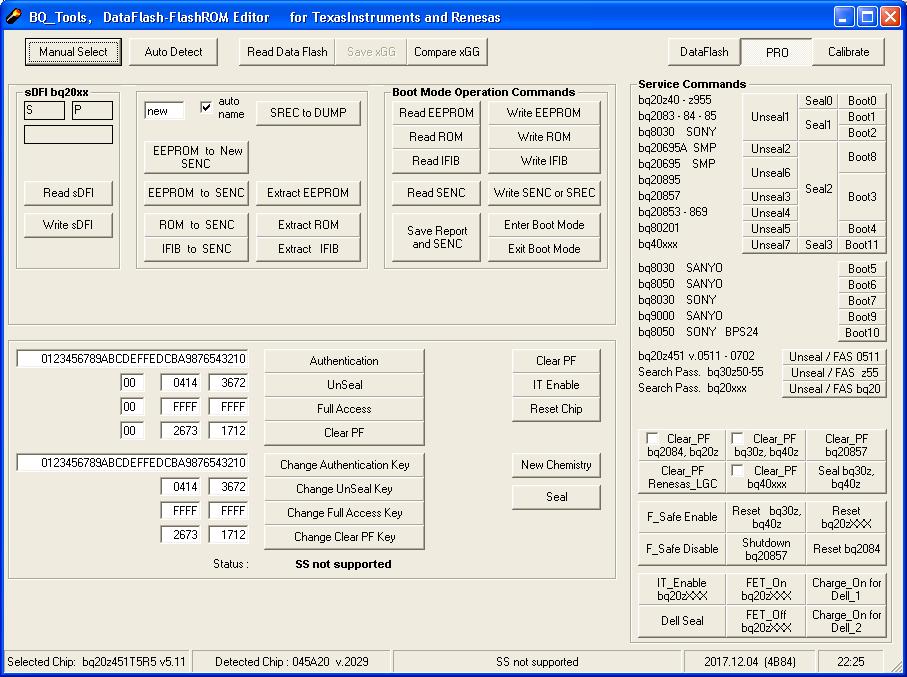Open the Calibrate tab
This screenshot has width=907, height=677.
[849, 52]
